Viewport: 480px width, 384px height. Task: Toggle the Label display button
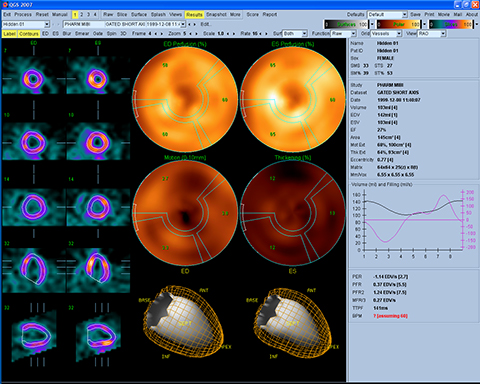tap(9, 34)
